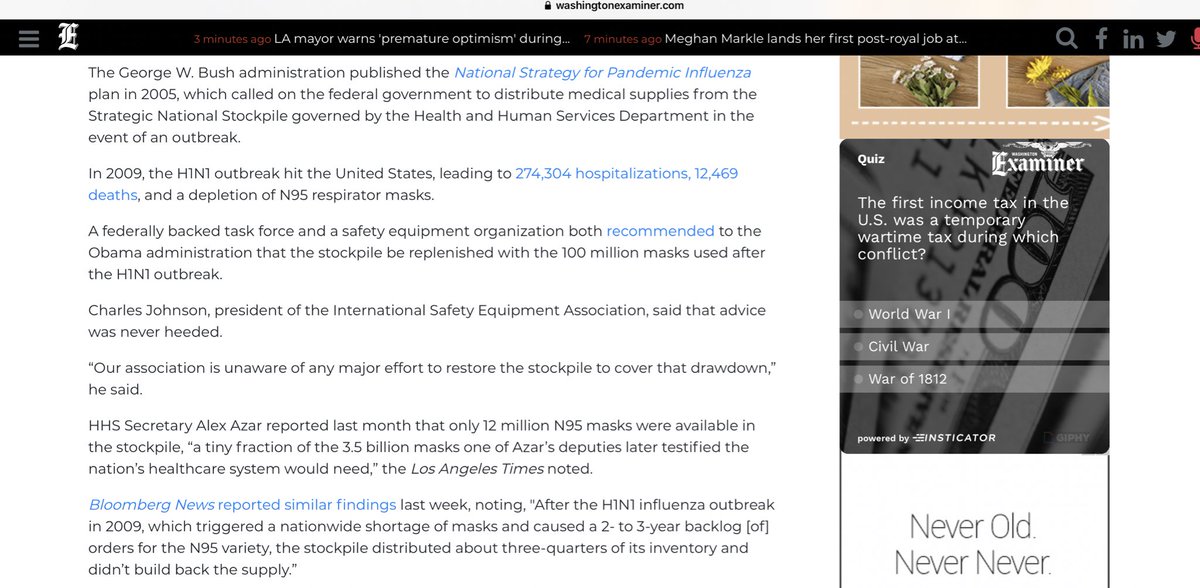
Task: Open the Twitter bird icon in header
Action: point(1166,39)
